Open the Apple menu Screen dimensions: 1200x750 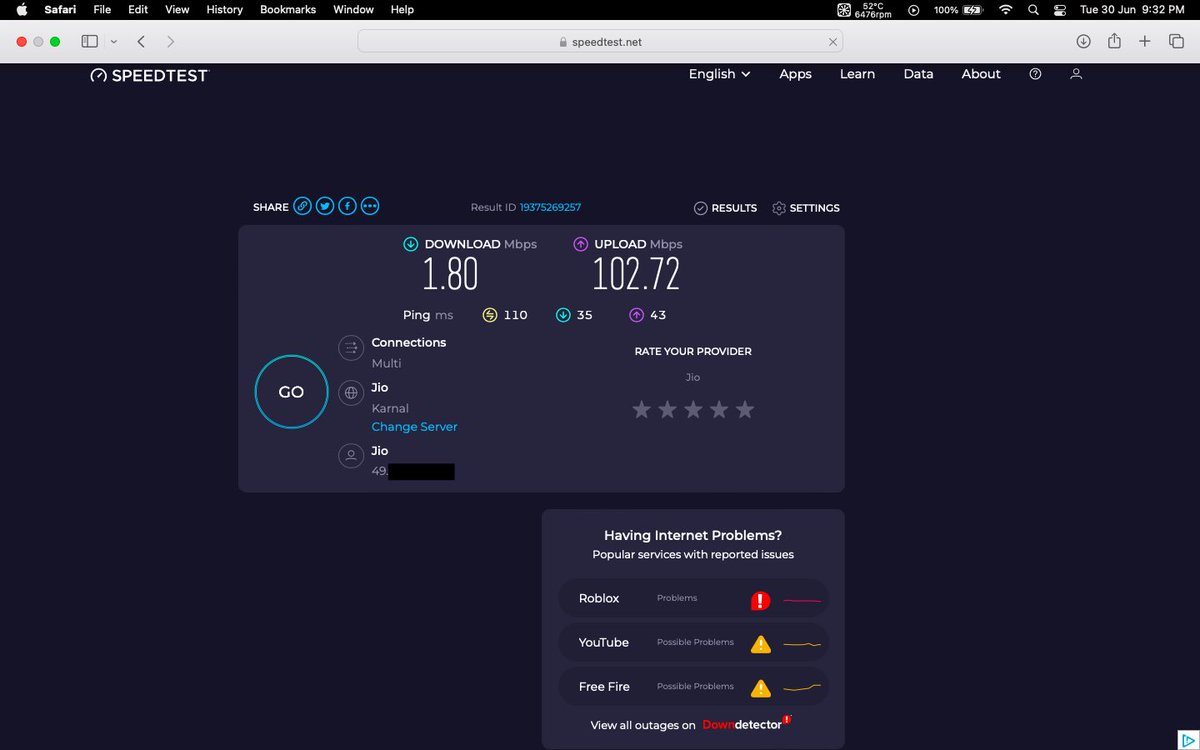22,9
